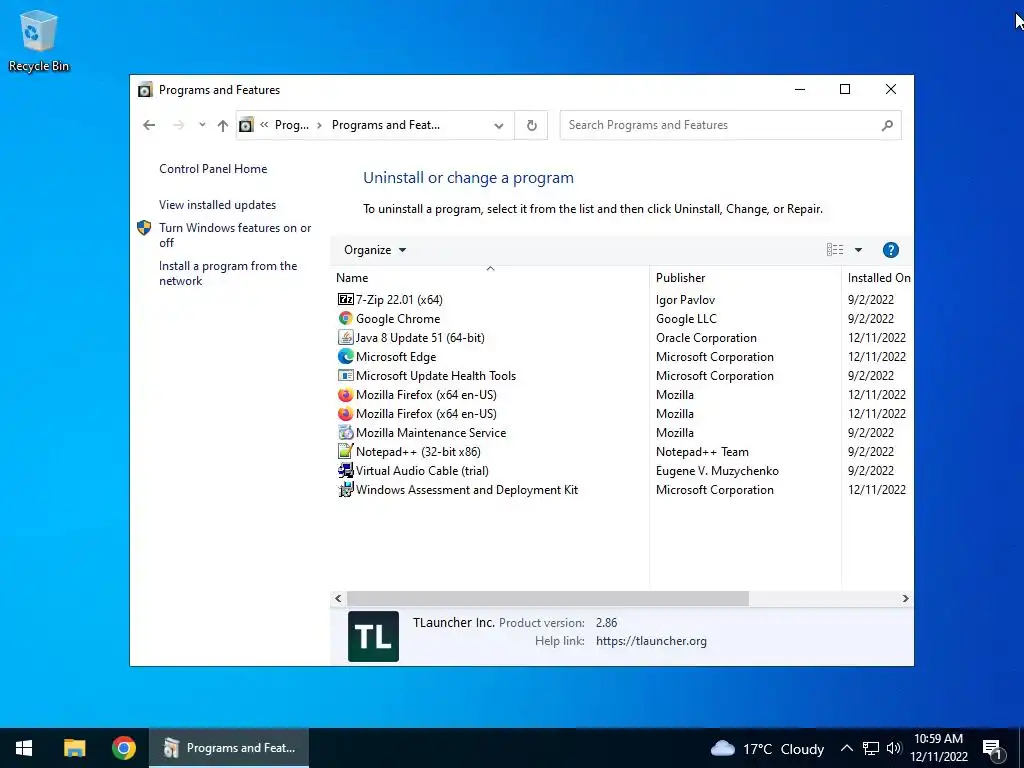Click the Microsoft Update Health Tools icon

click(345, 376)
